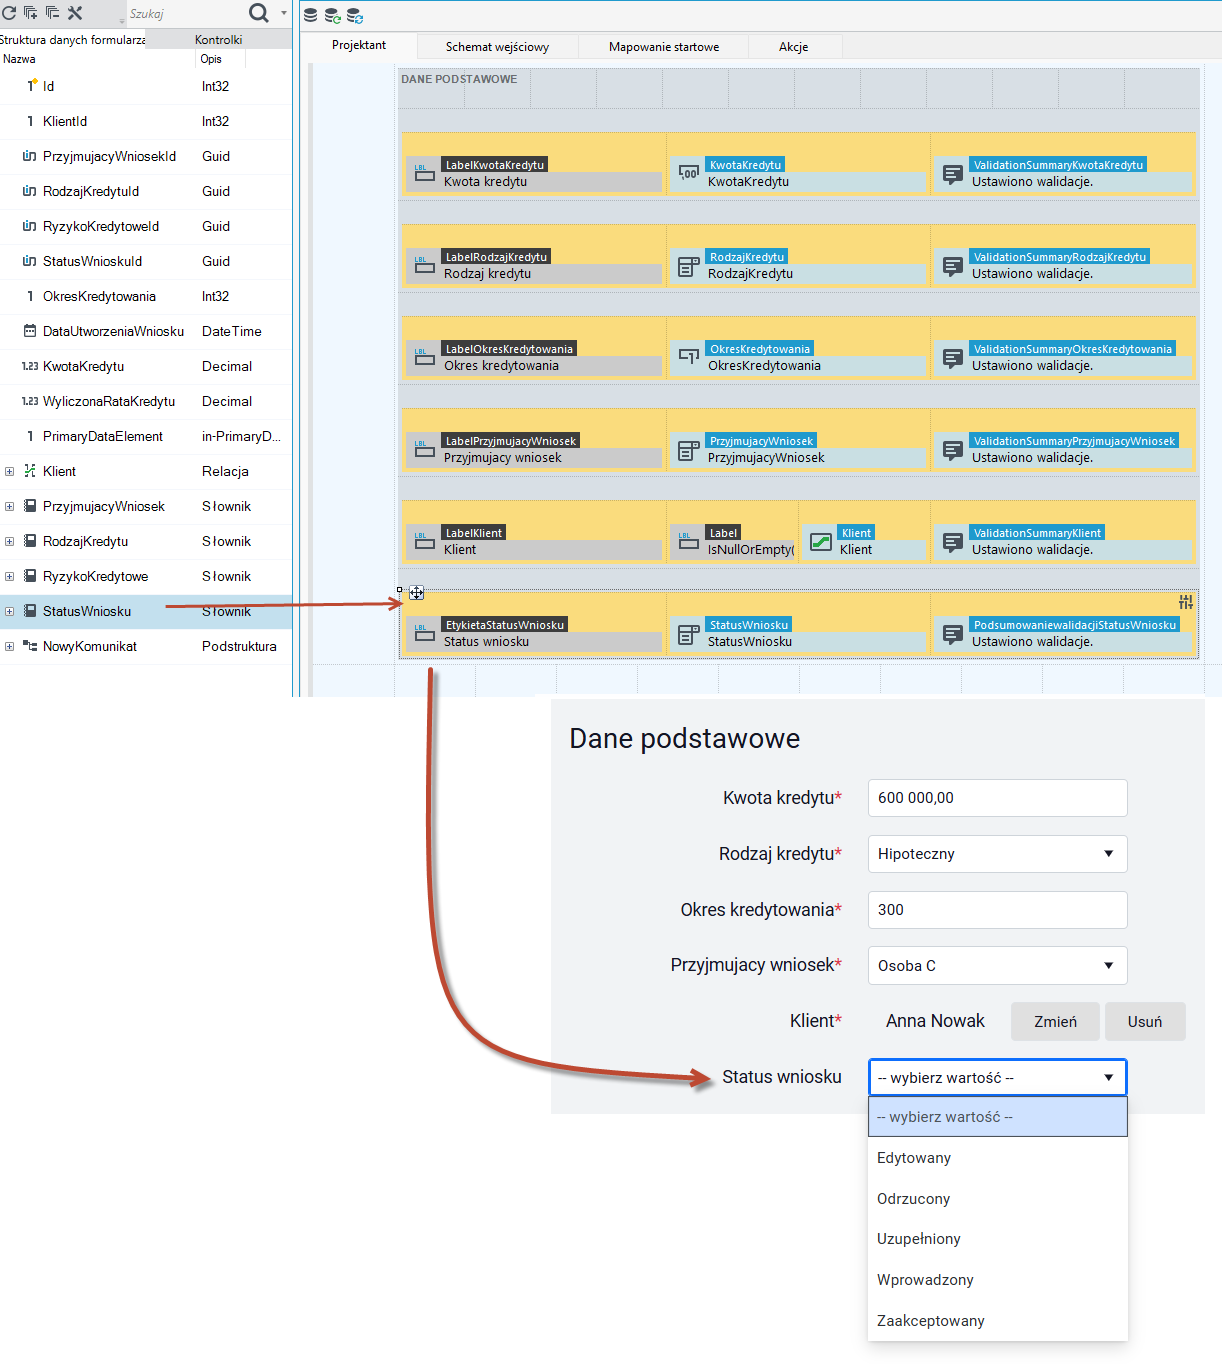Click the green Klient relation control icon
Image resolution: width=1222 pixels, height=1365 pixels.
821,542
